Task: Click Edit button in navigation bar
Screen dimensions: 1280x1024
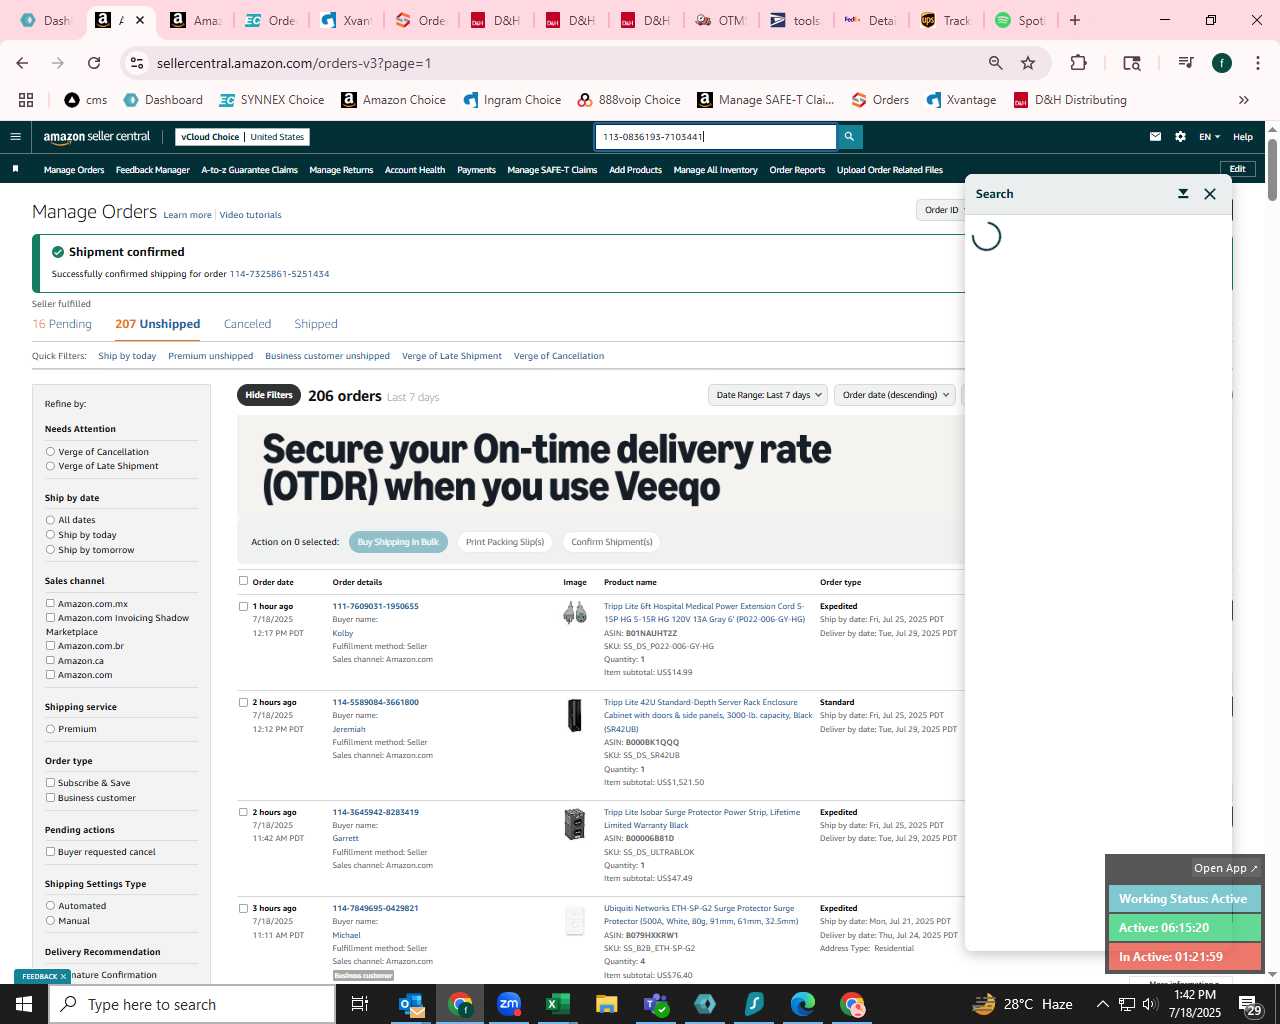Action: tap(1238, 169)
